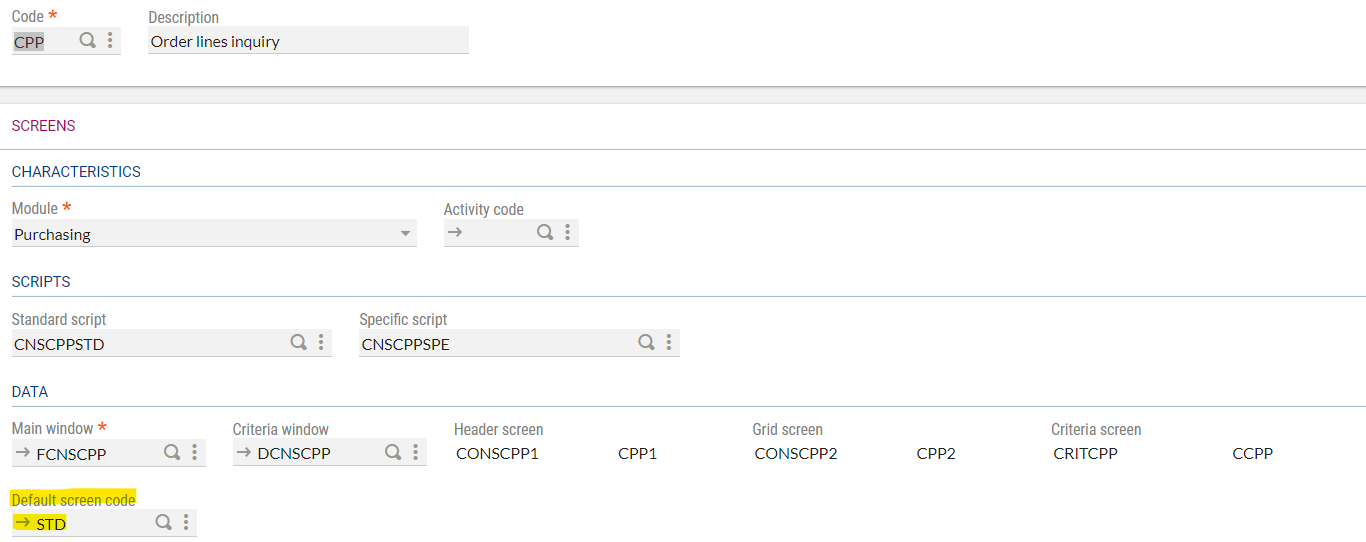Open the Activity code three-dot actions menu
Image resolution: width=1366 pixels, height=542 pixels.
[567, 232]
